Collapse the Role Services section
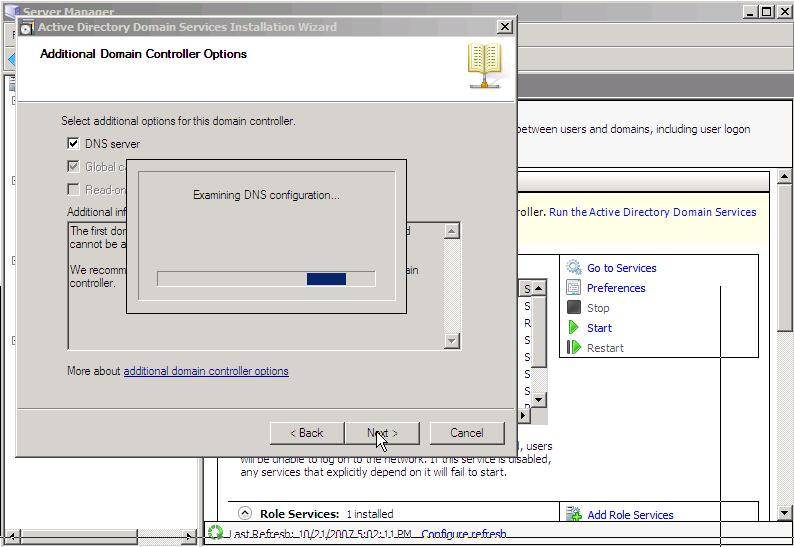Screen dimensions: 794x547 pyautogui.click(x=245, y=513)
